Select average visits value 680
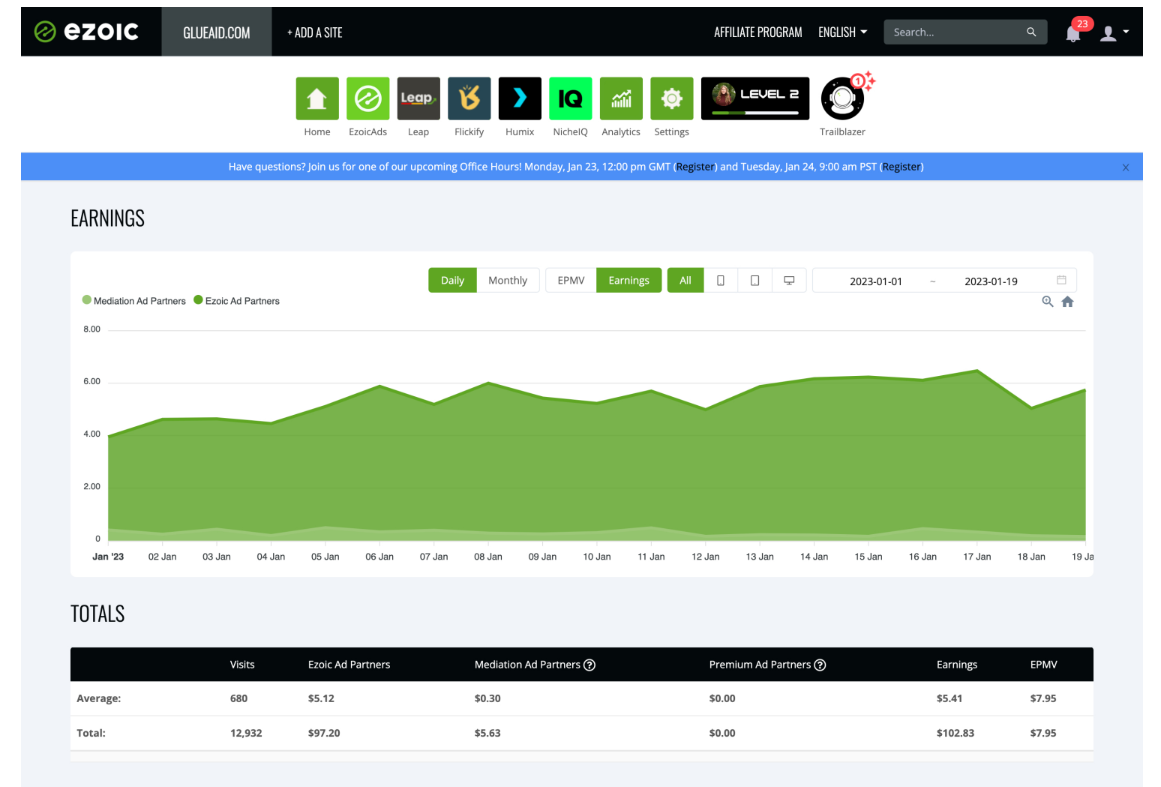 coord(238,698)
